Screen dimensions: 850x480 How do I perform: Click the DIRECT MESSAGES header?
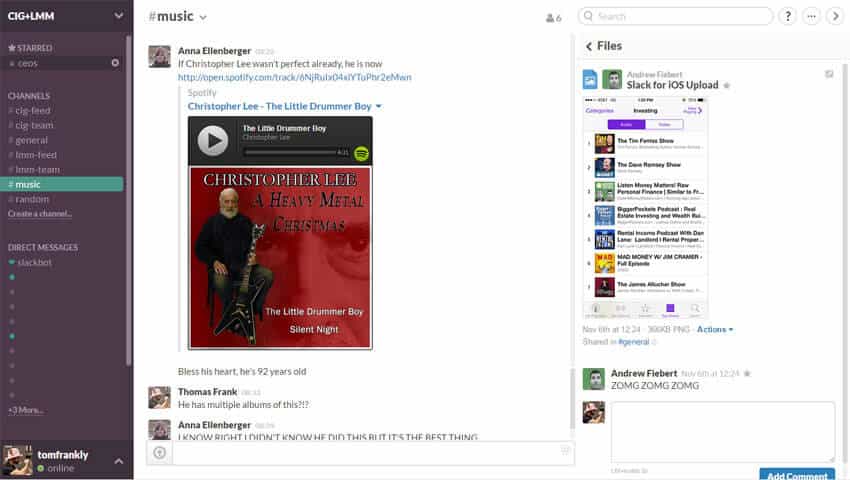coord(42,247)
